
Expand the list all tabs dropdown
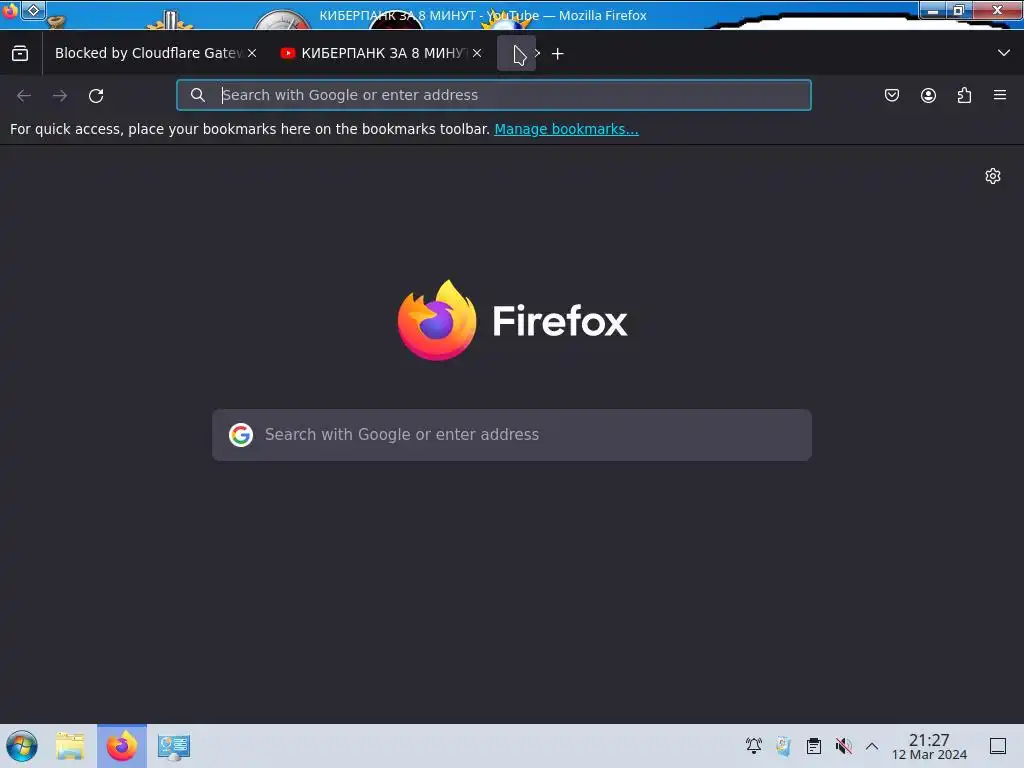[x=1004, y=54]
